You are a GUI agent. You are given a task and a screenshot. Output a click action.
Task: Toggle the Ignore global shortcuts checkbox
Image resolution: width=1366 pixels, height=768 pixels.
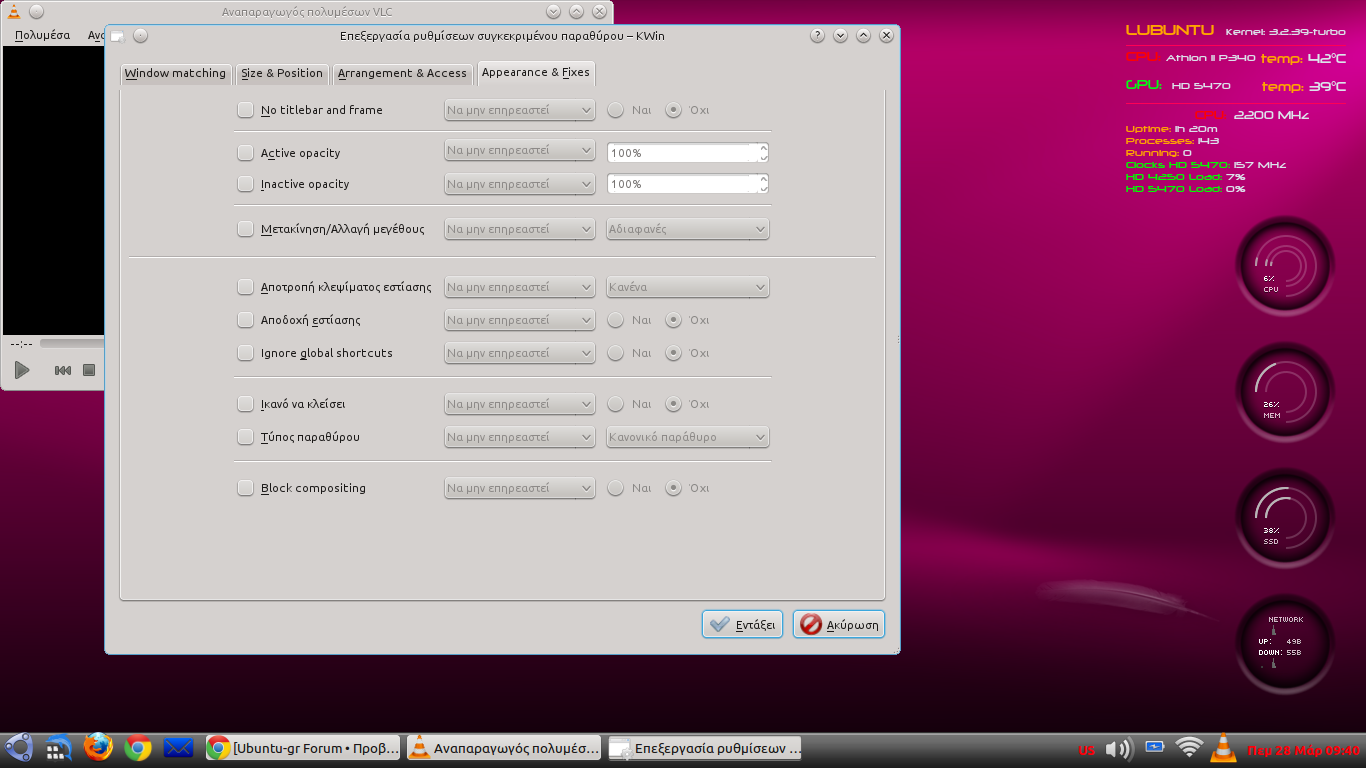(x=245, y=353)
